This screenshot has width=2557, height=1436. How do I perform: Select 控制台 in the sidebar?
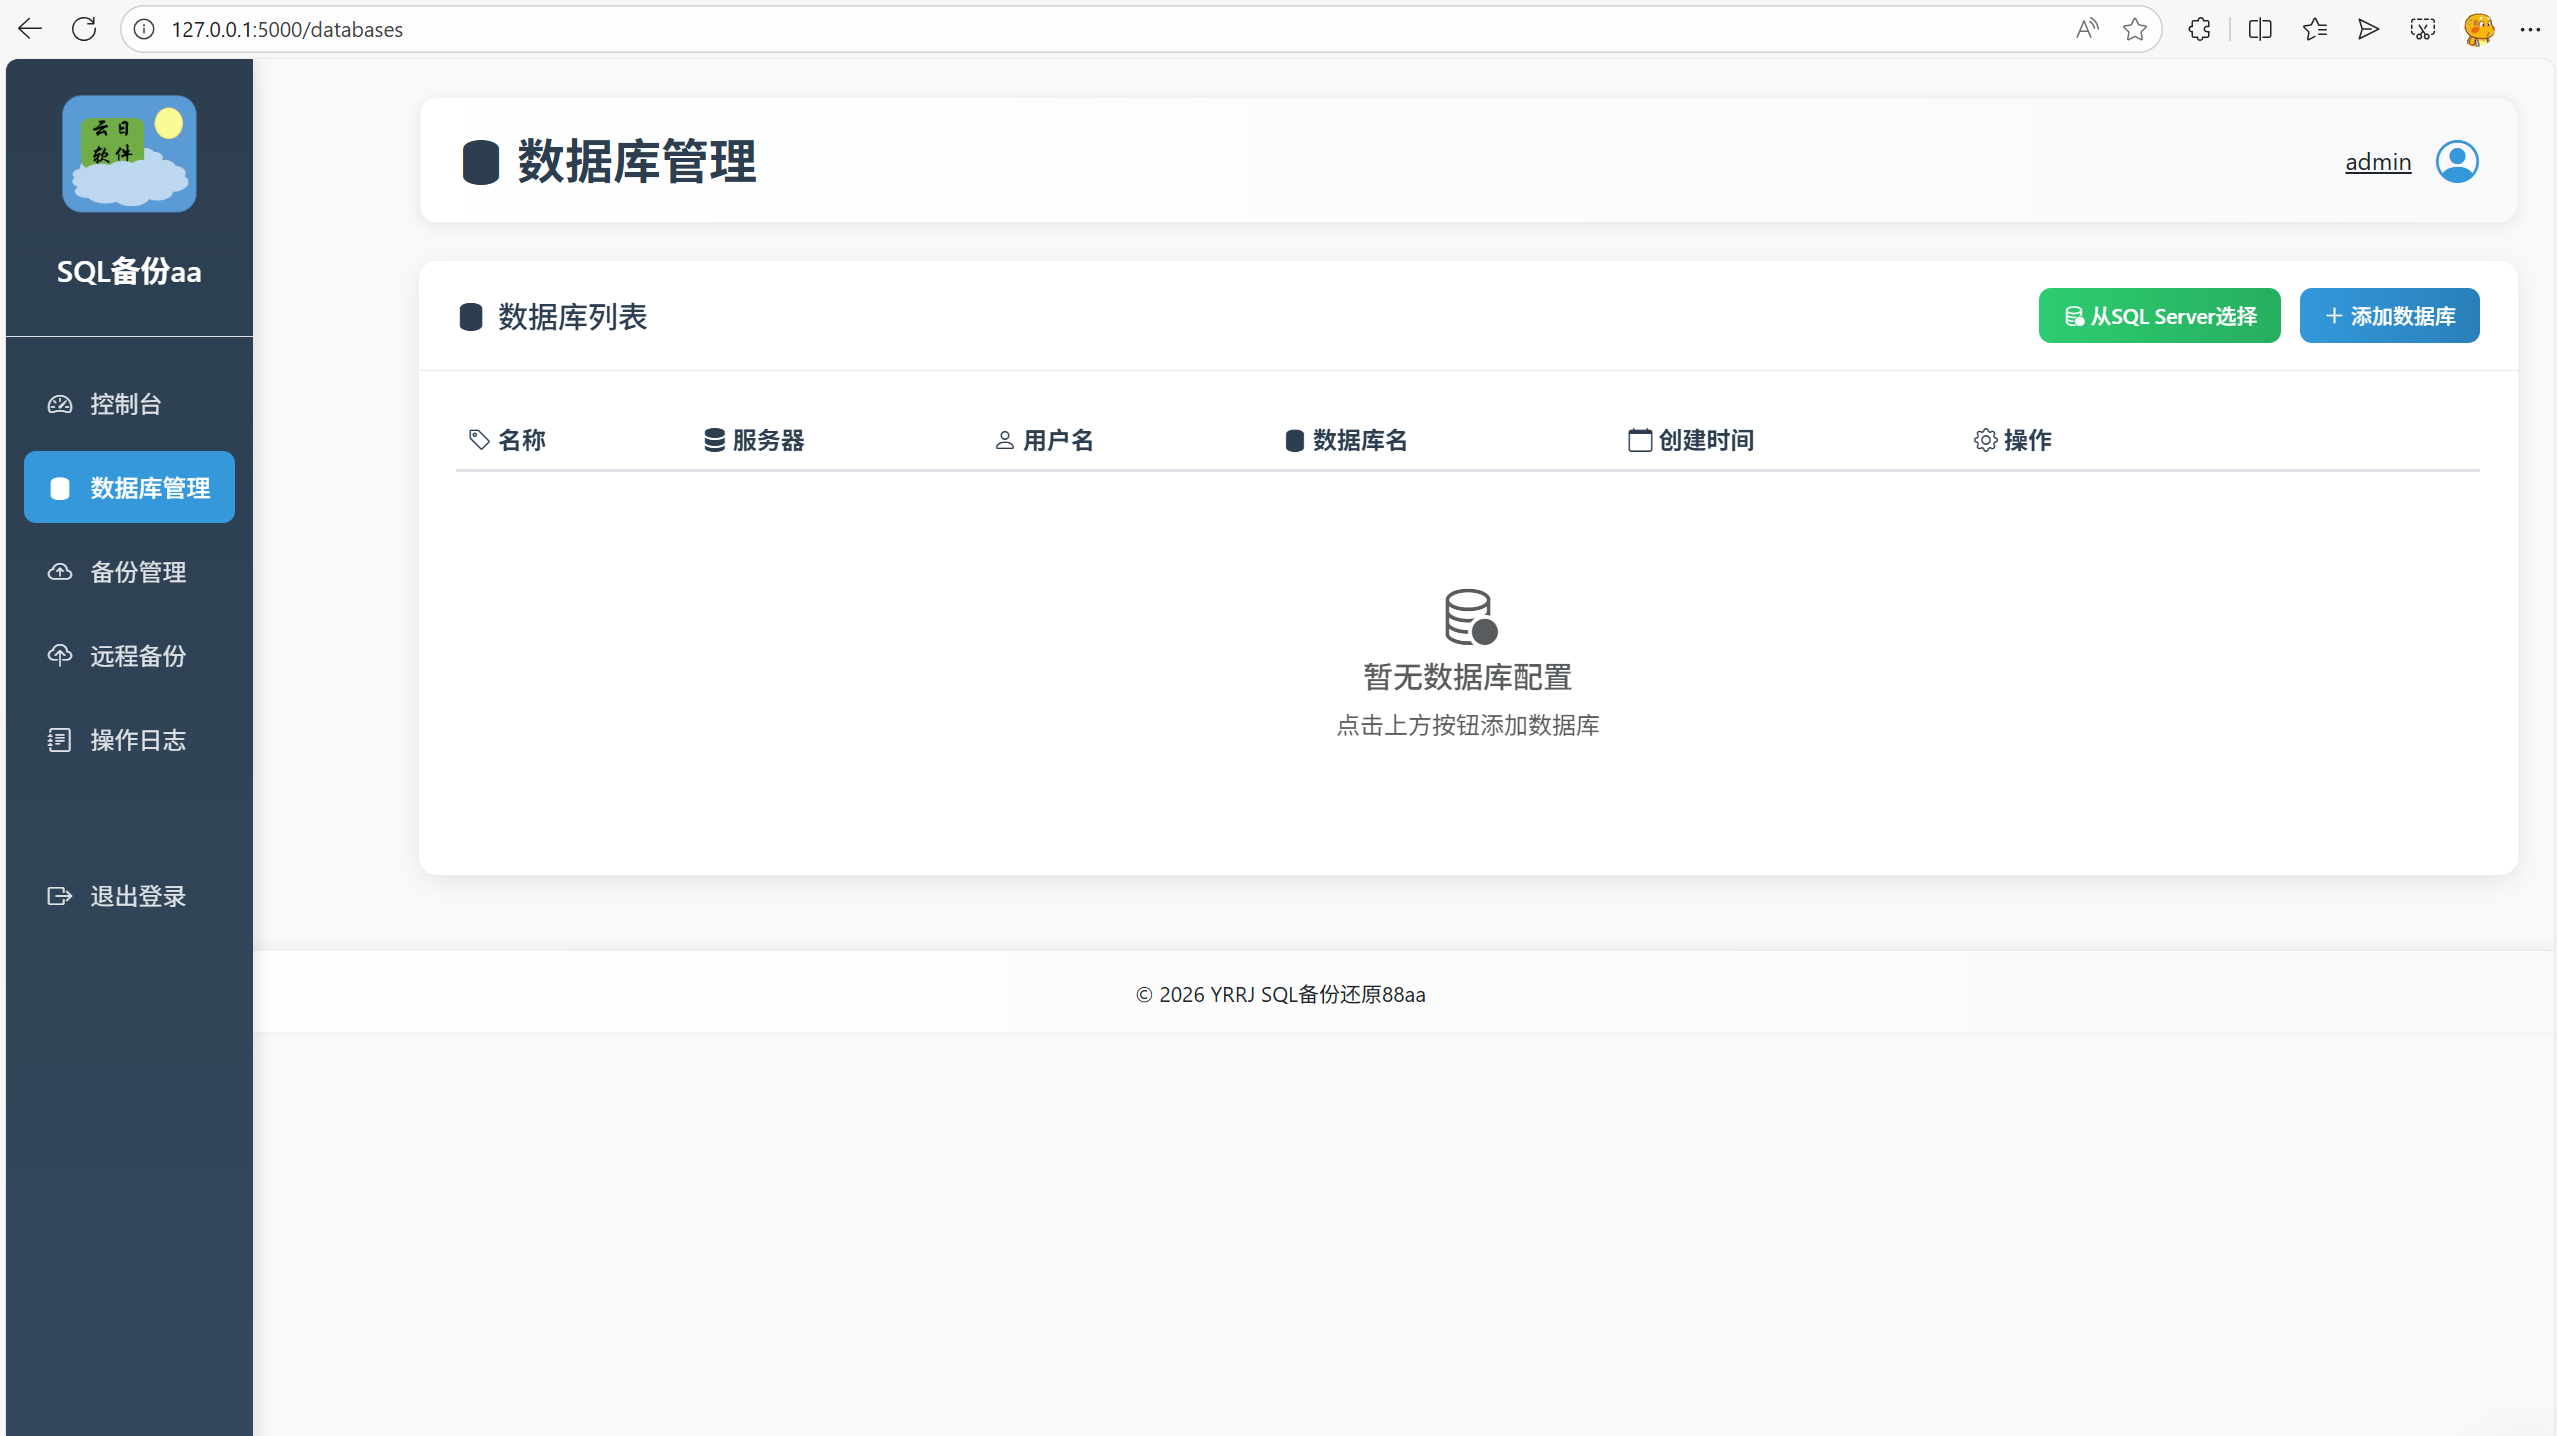coord(128,404)
